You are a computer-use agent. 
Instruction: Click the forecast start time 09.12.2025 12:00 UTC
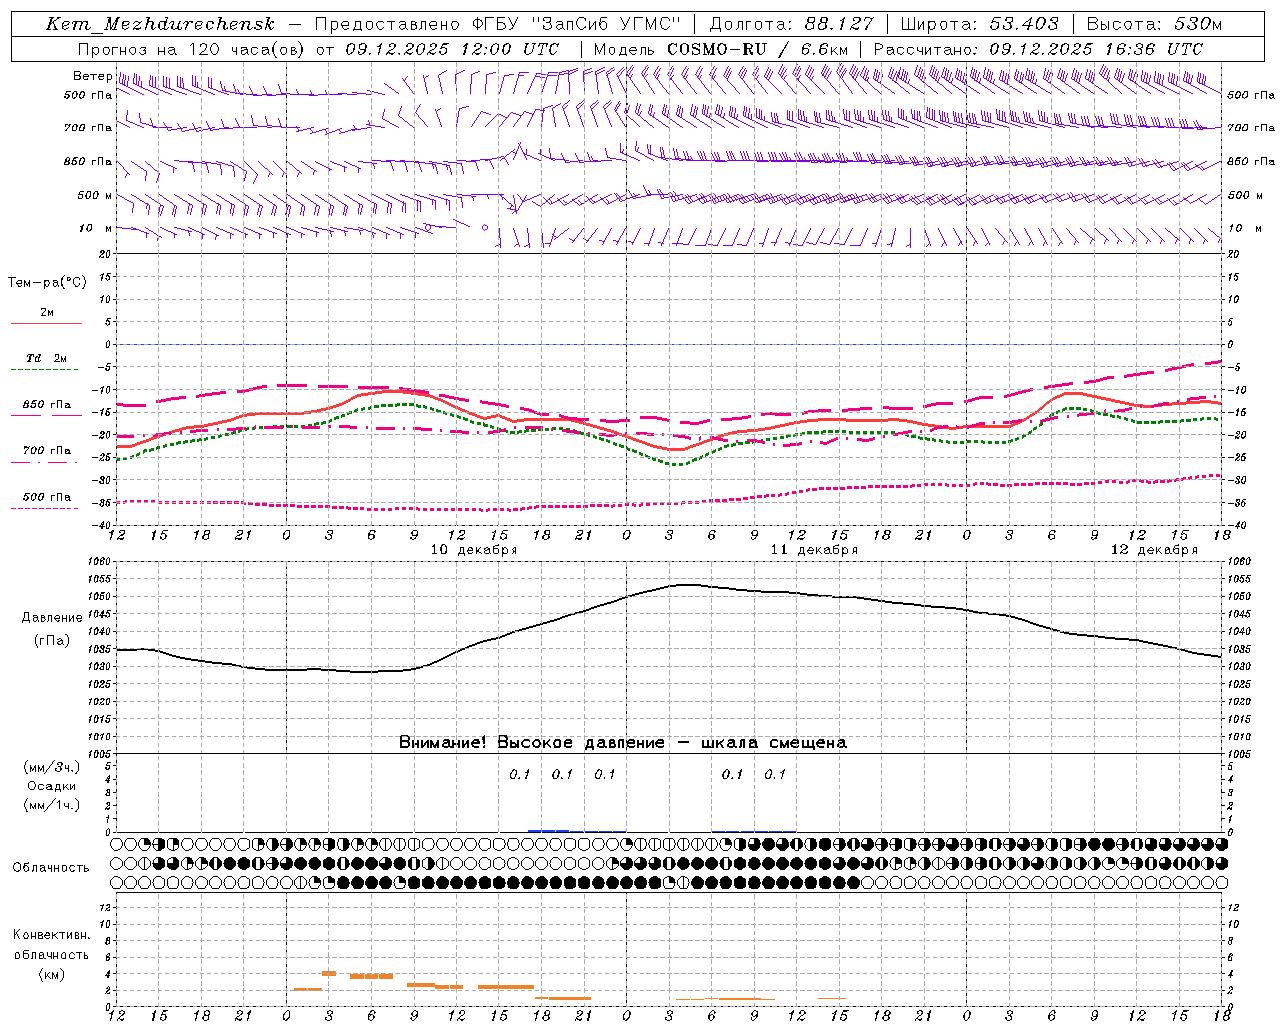[452, 49]
